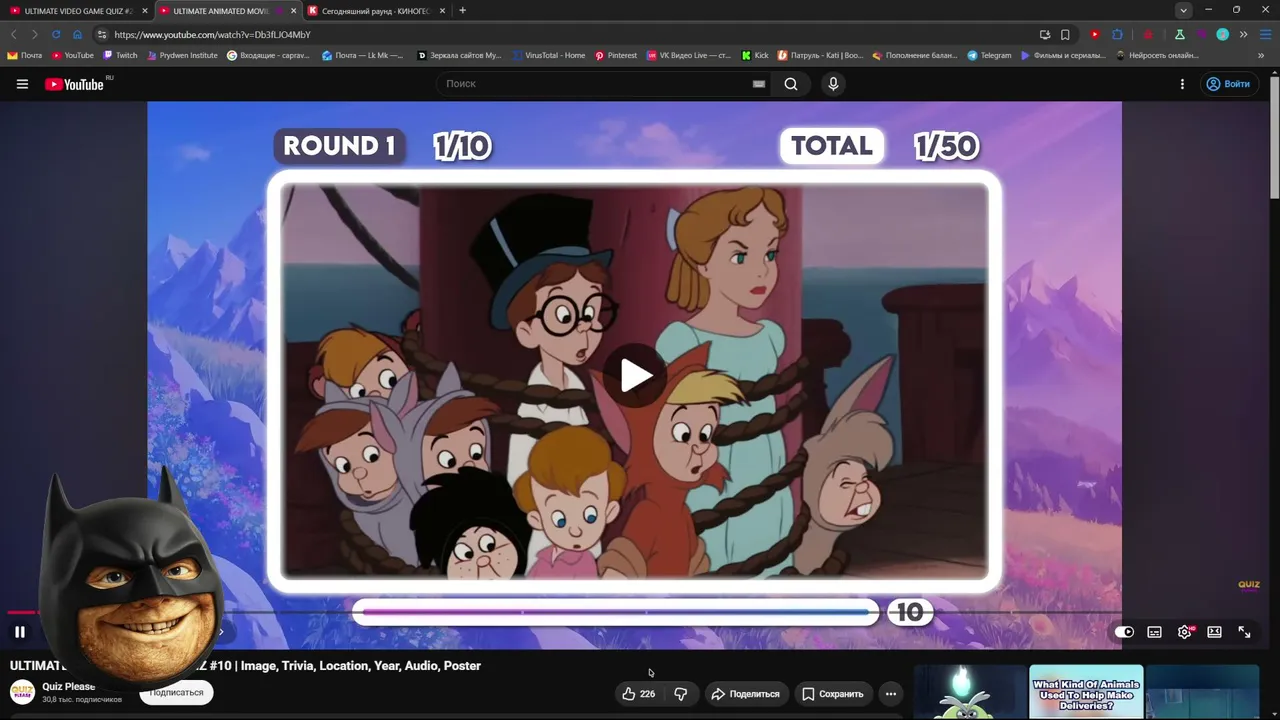Open the VK Видео Live bookmark

[x=689, y=56]
